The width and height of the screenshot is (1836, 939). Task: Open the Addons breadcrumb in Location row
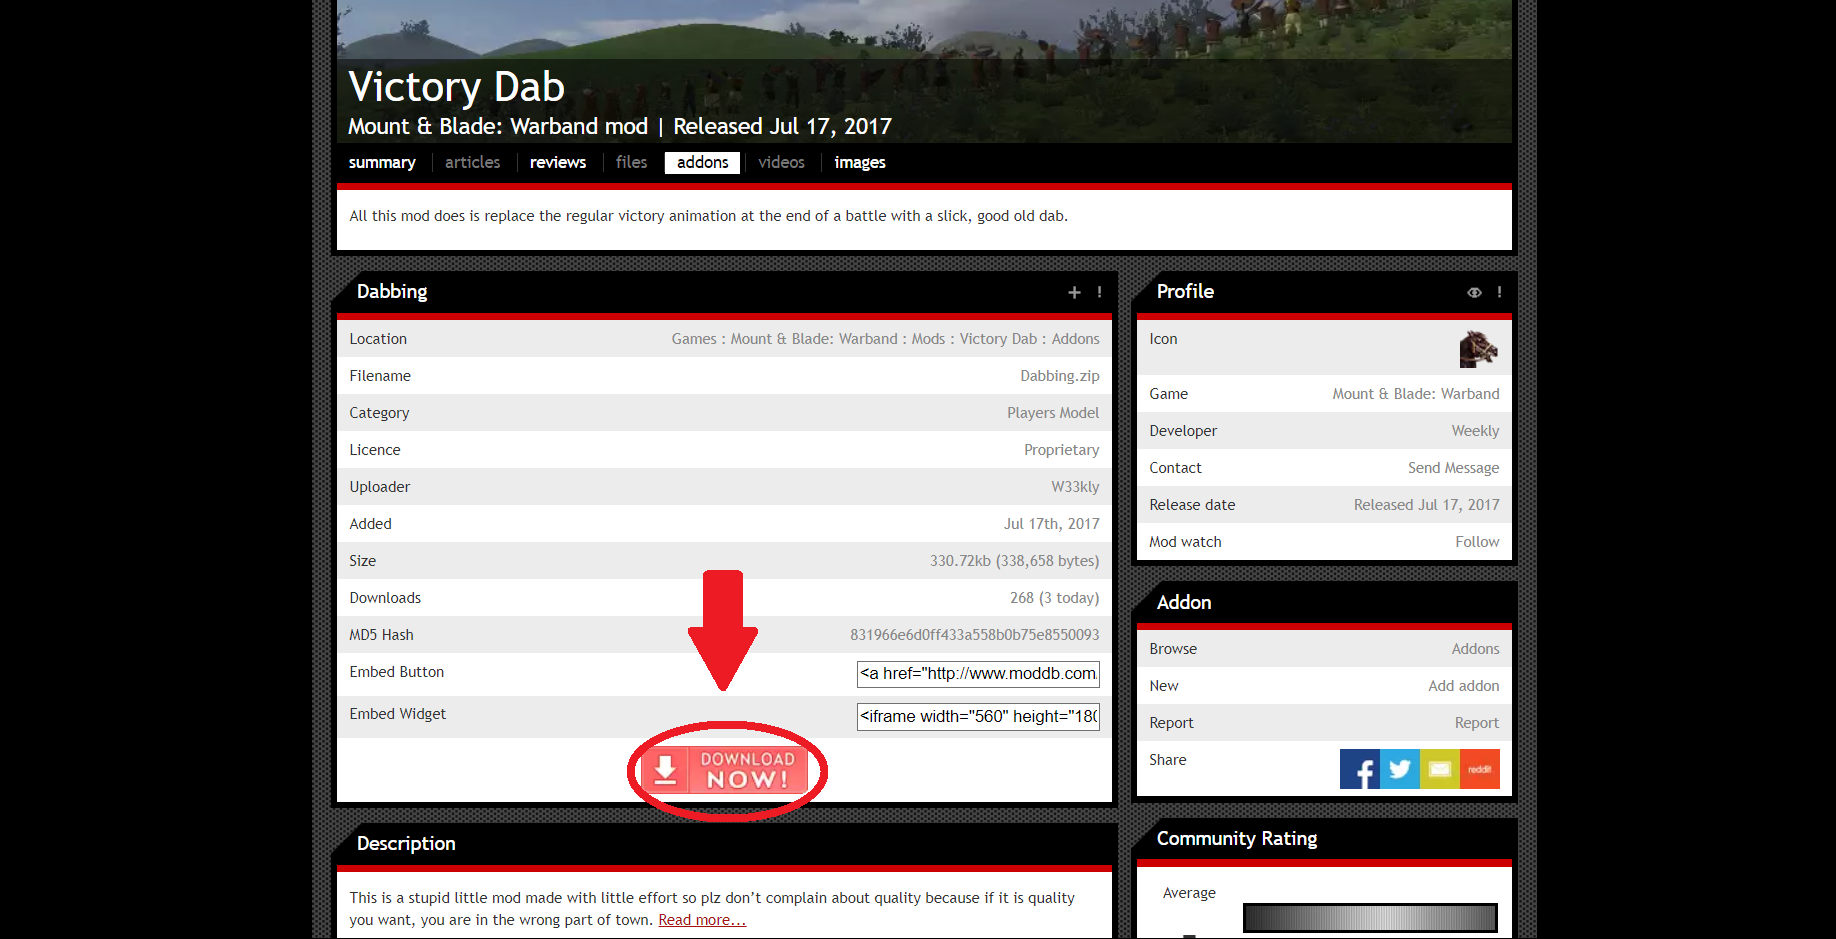coord(1075,339)
